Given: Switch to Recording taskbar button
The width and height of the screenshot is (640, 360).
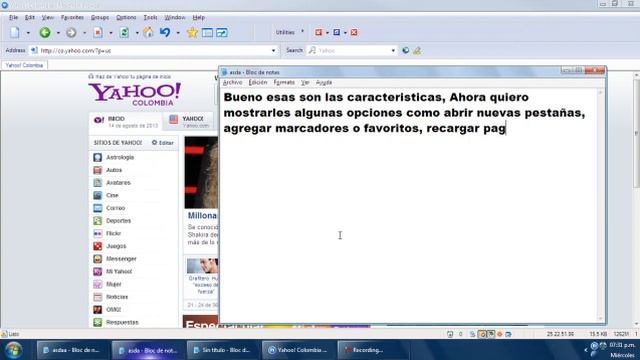Looking at the screenshot, I should point(373,350).
